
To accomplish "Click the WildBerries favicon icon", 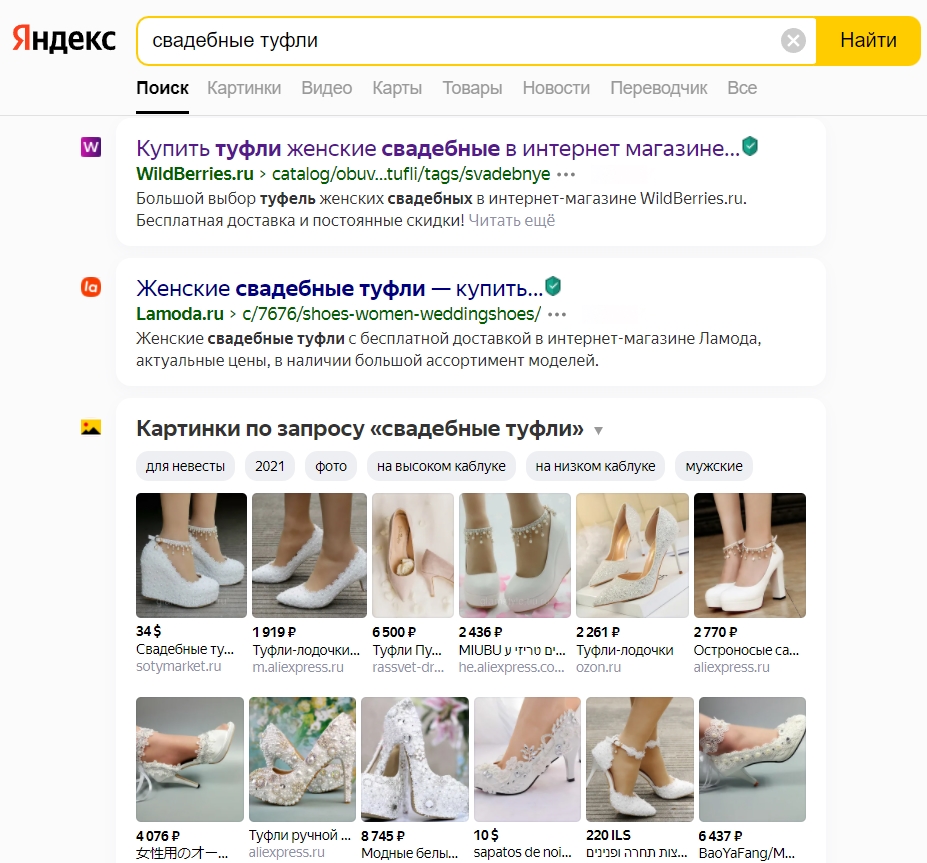I will coord(92,146).
